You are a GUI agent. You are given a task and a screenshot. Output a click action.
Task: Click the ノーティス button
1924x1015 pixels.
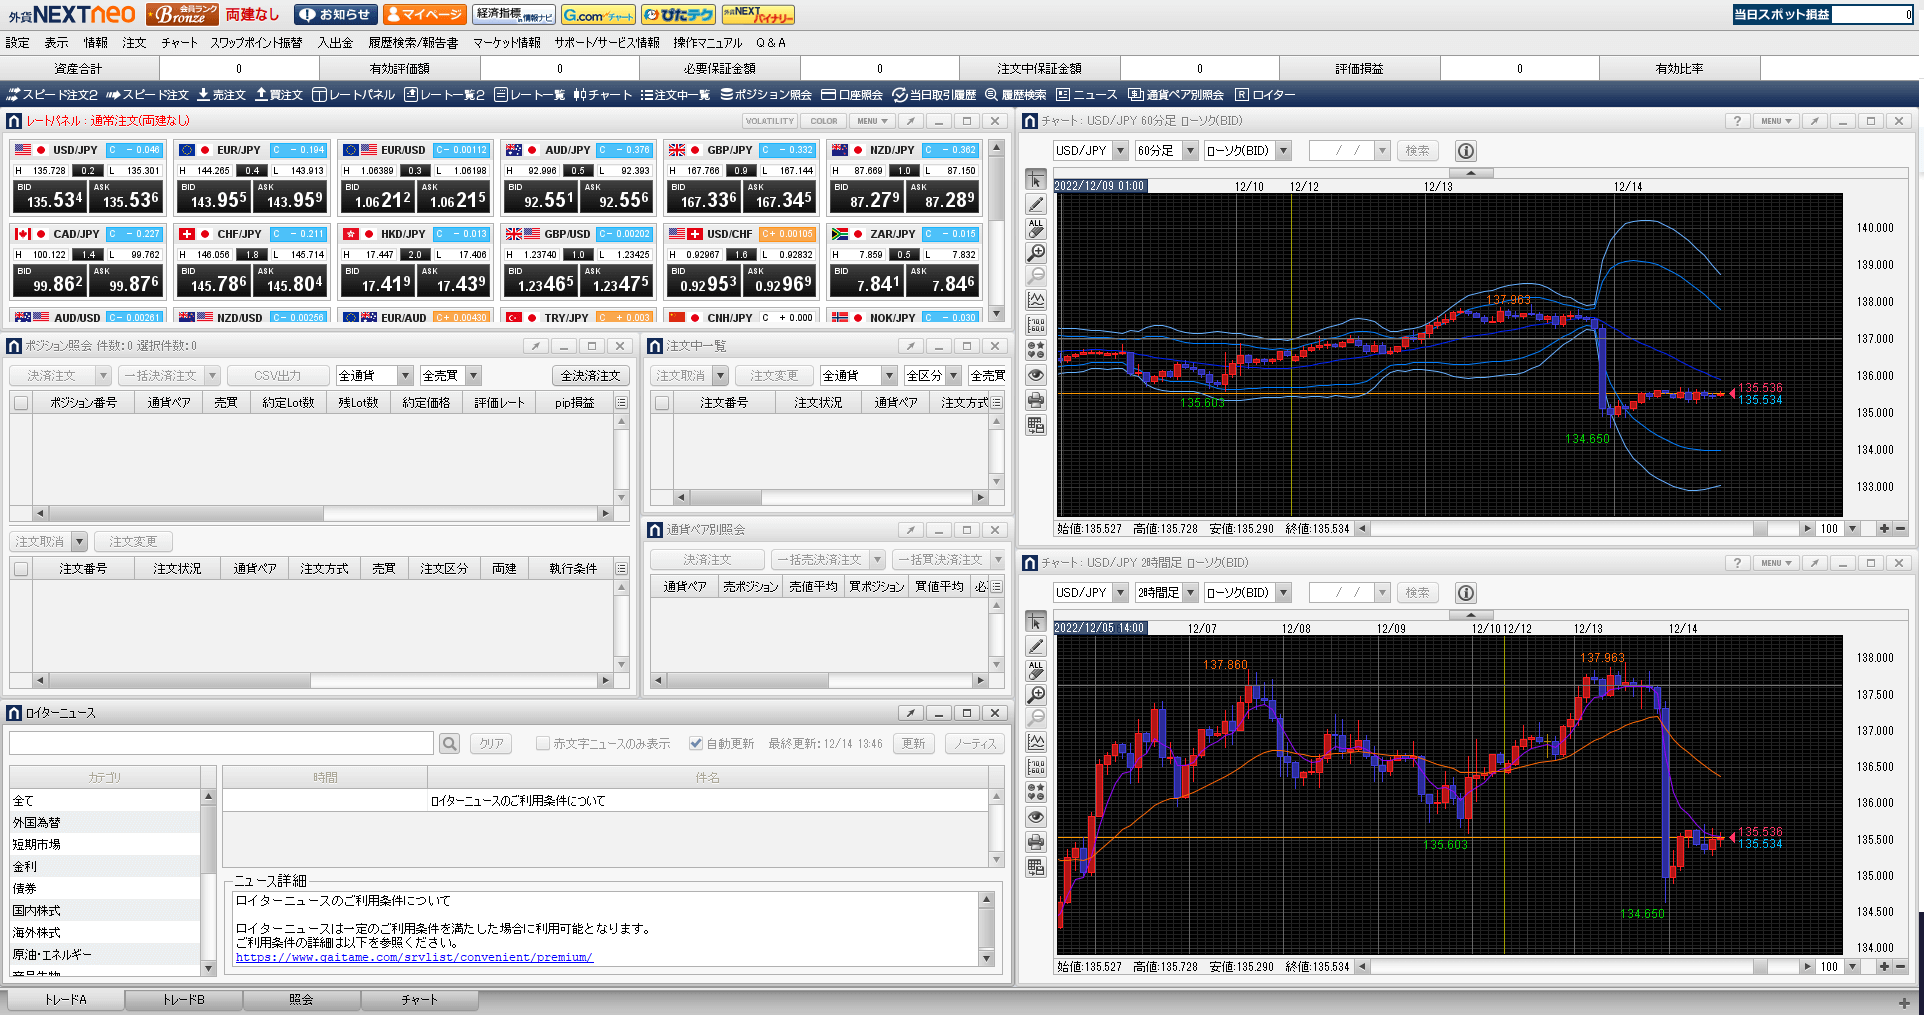[x=974, y=744]
